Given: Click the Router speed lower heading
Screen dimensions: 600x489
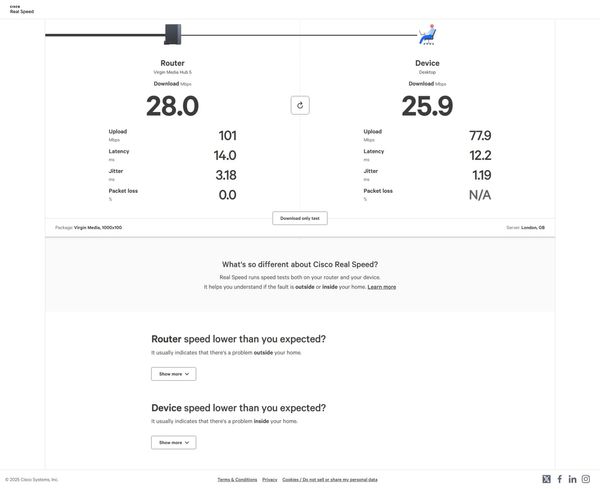Looking at the screenshot, I should click(238, 339).
